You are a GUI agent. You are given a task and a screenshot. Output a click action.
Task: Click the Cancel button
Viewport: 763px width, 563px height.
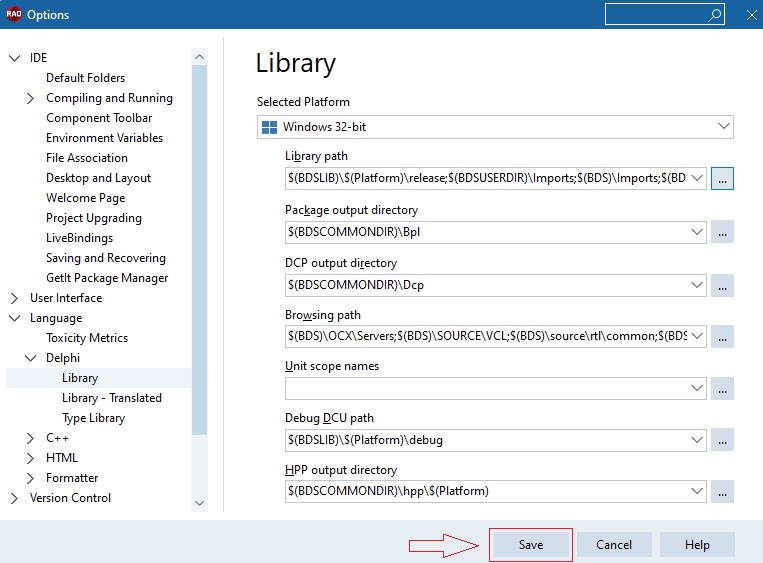pos(614,545)
